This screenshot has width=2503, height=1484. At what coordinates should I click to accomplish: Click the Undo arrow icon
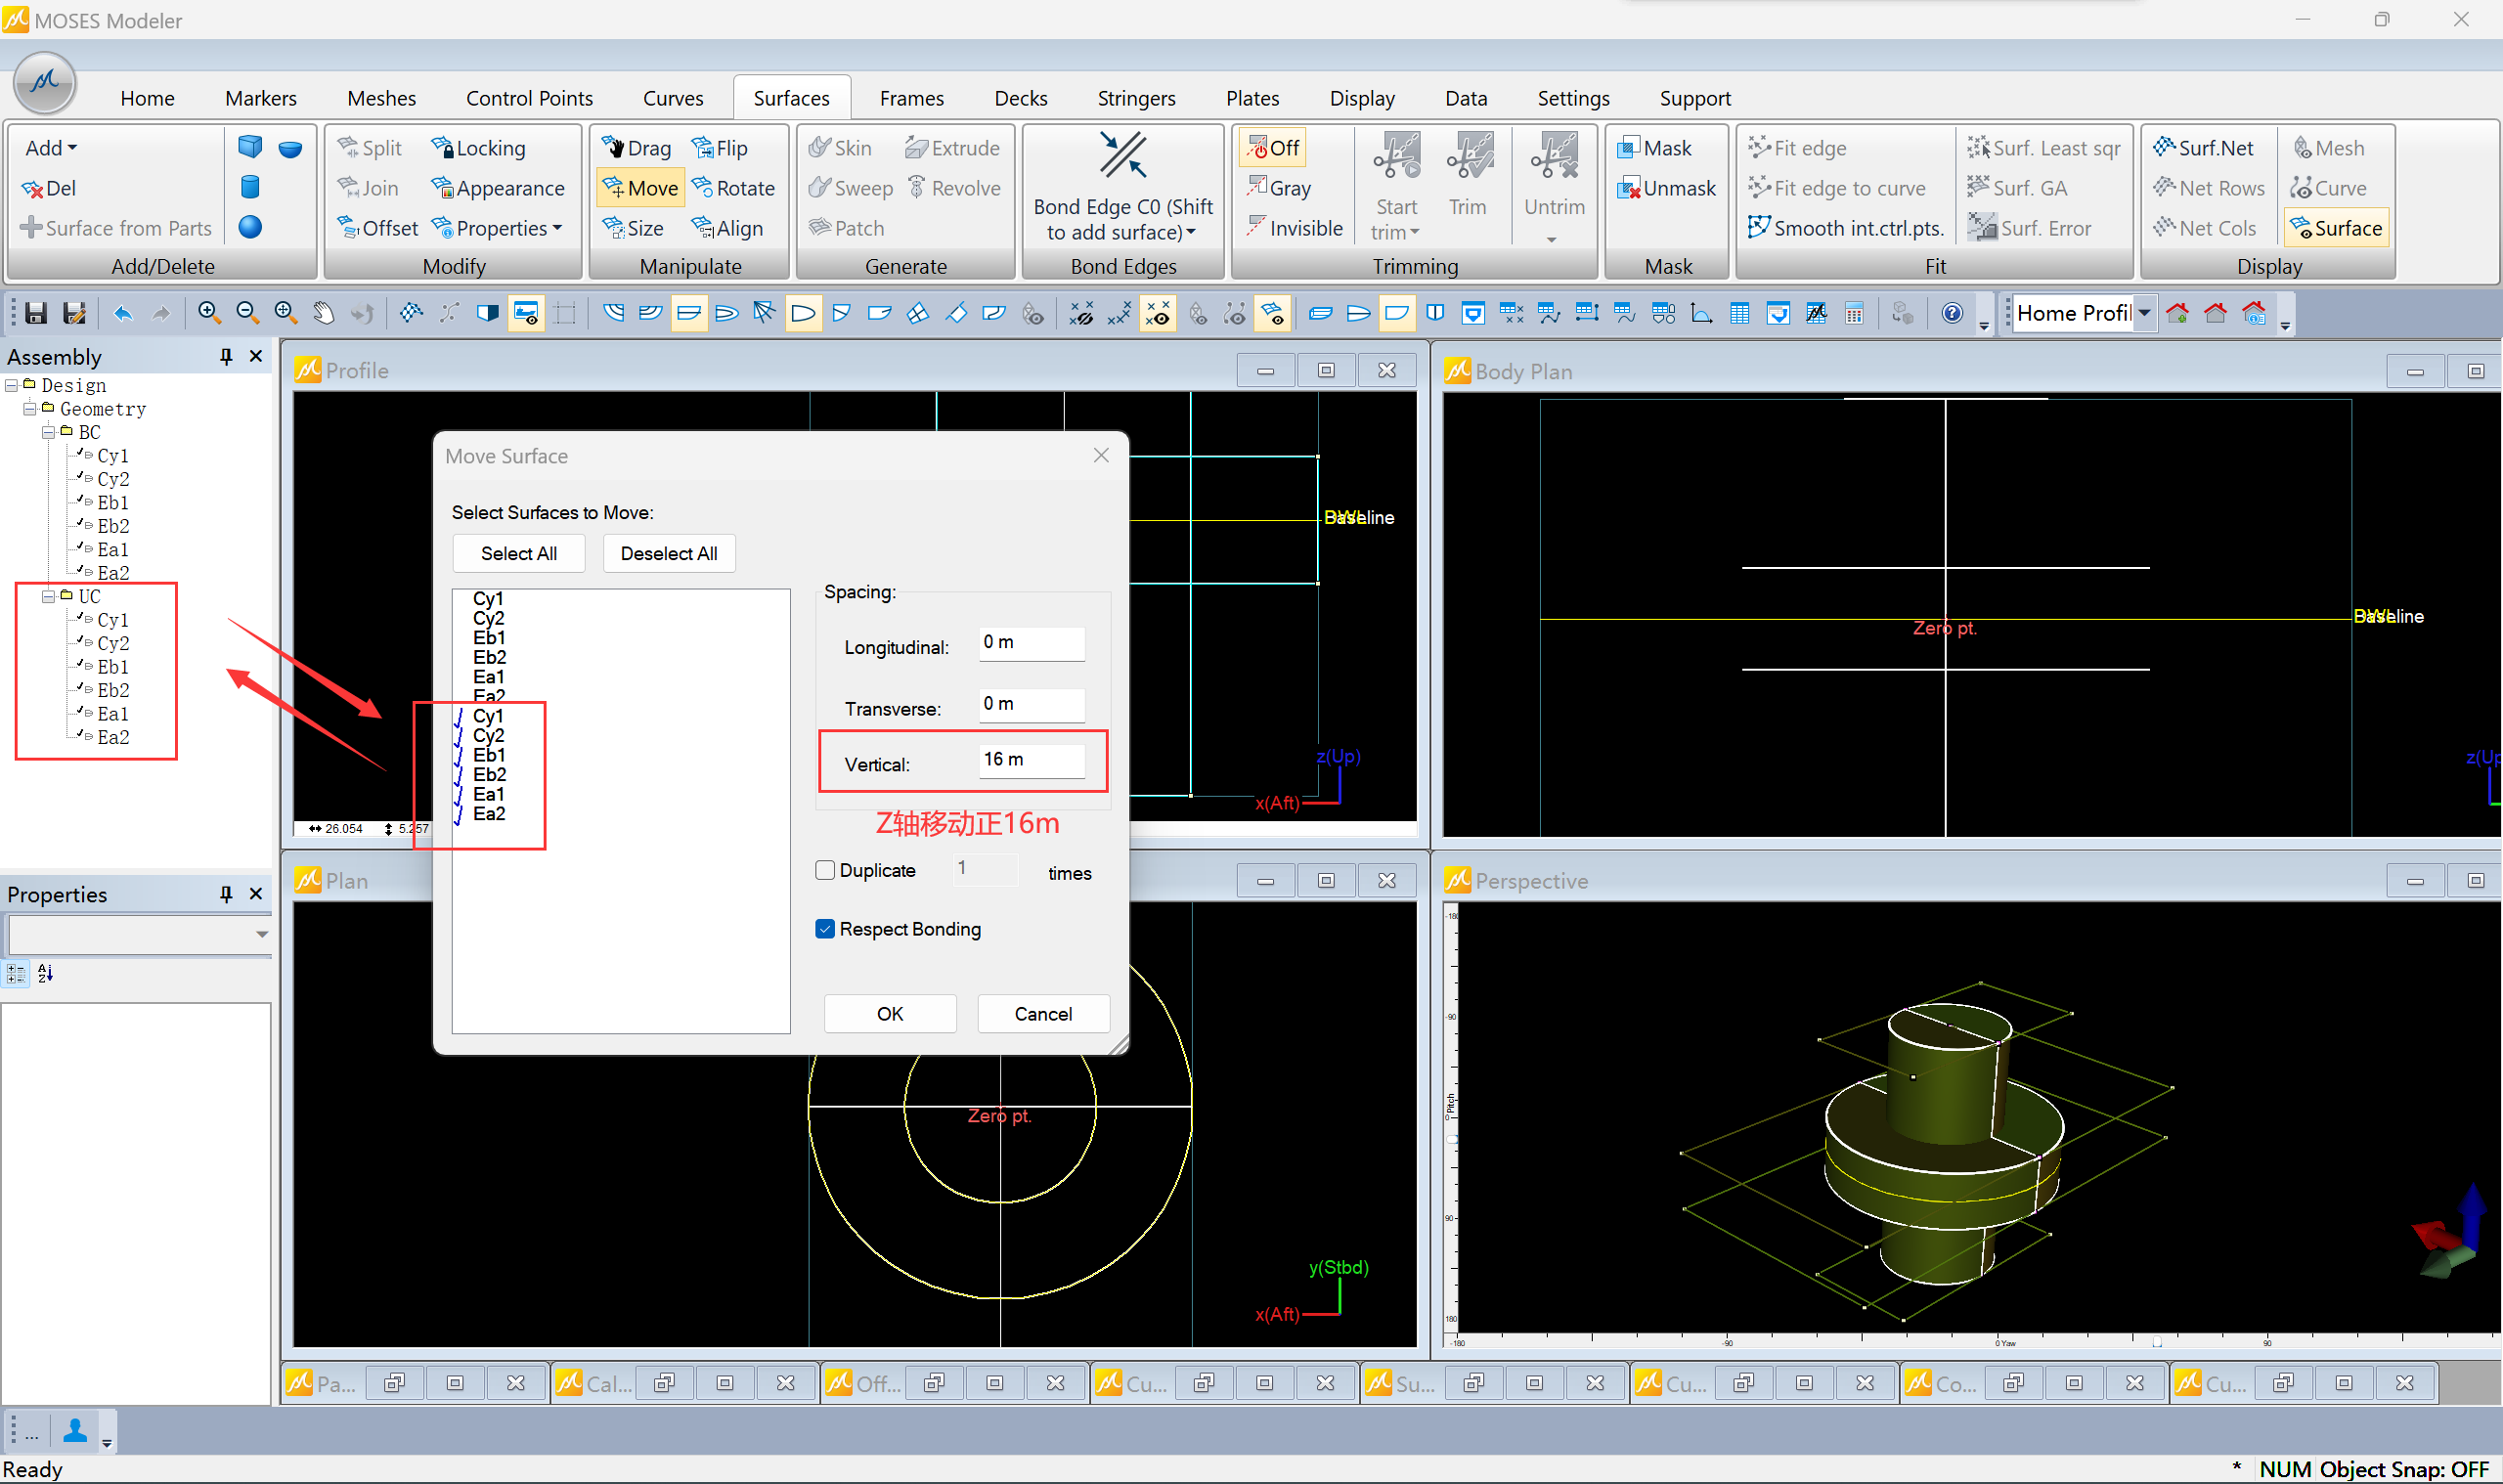coord(122,313)
